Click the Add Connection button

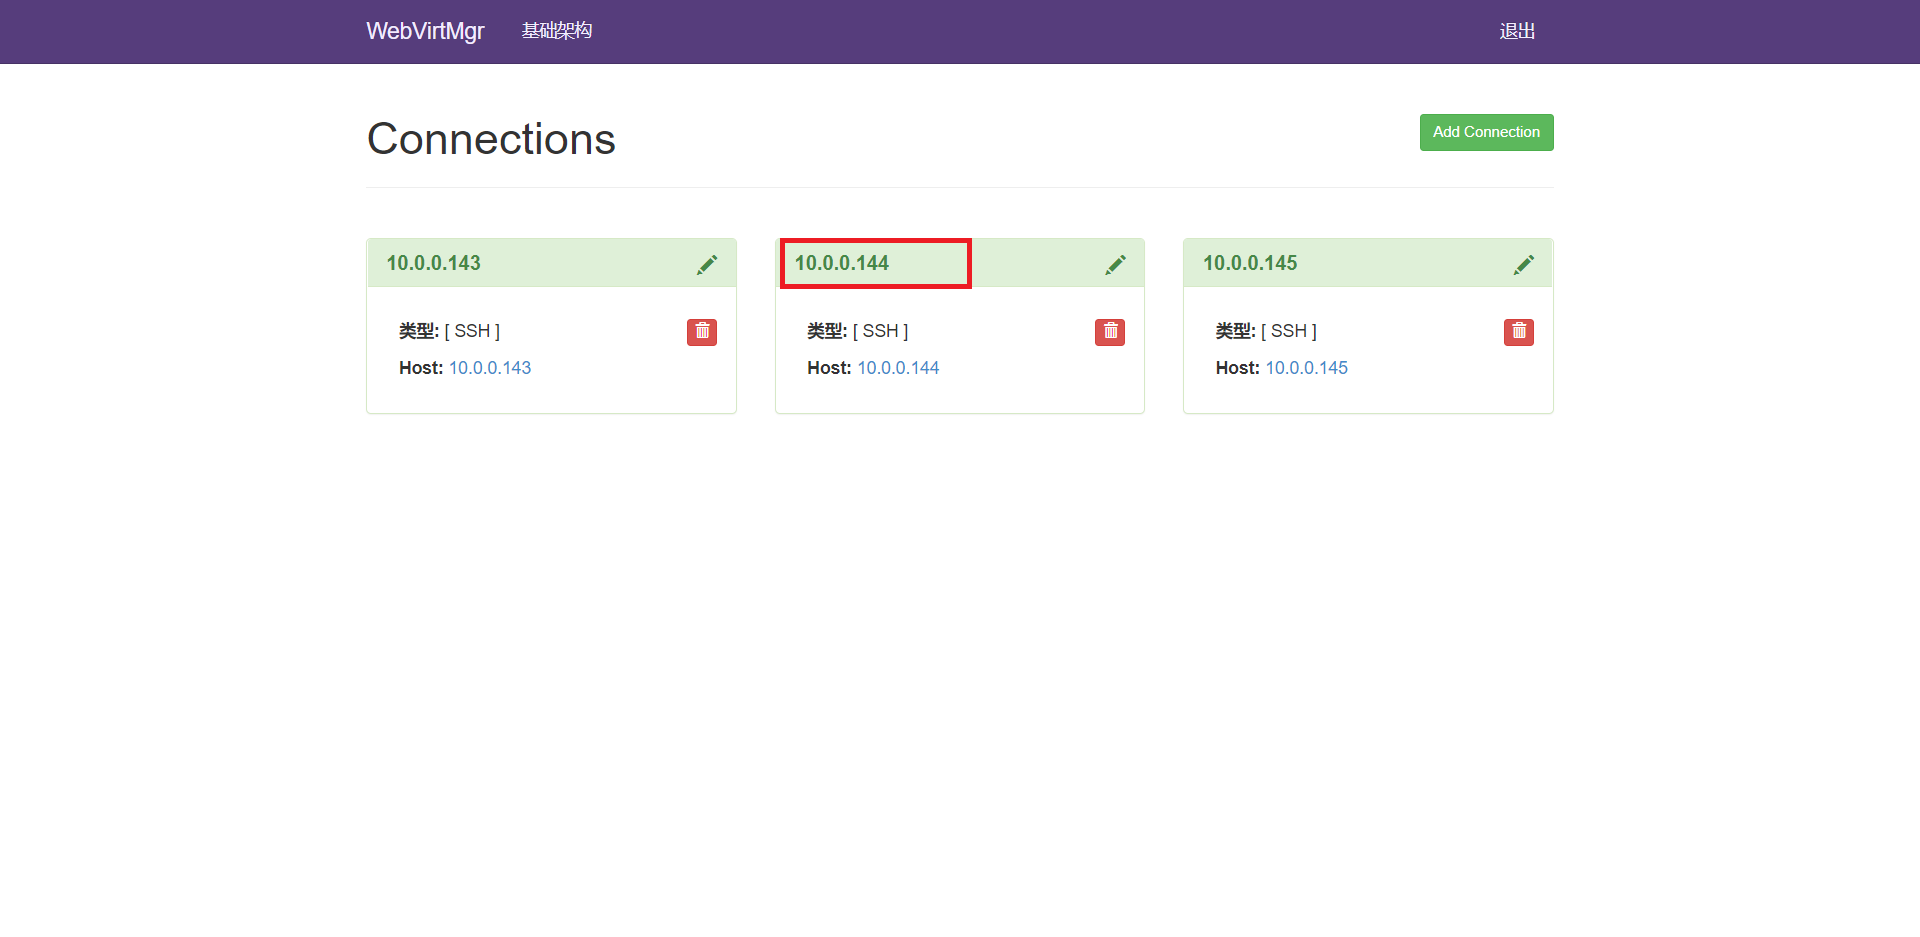1486,132
